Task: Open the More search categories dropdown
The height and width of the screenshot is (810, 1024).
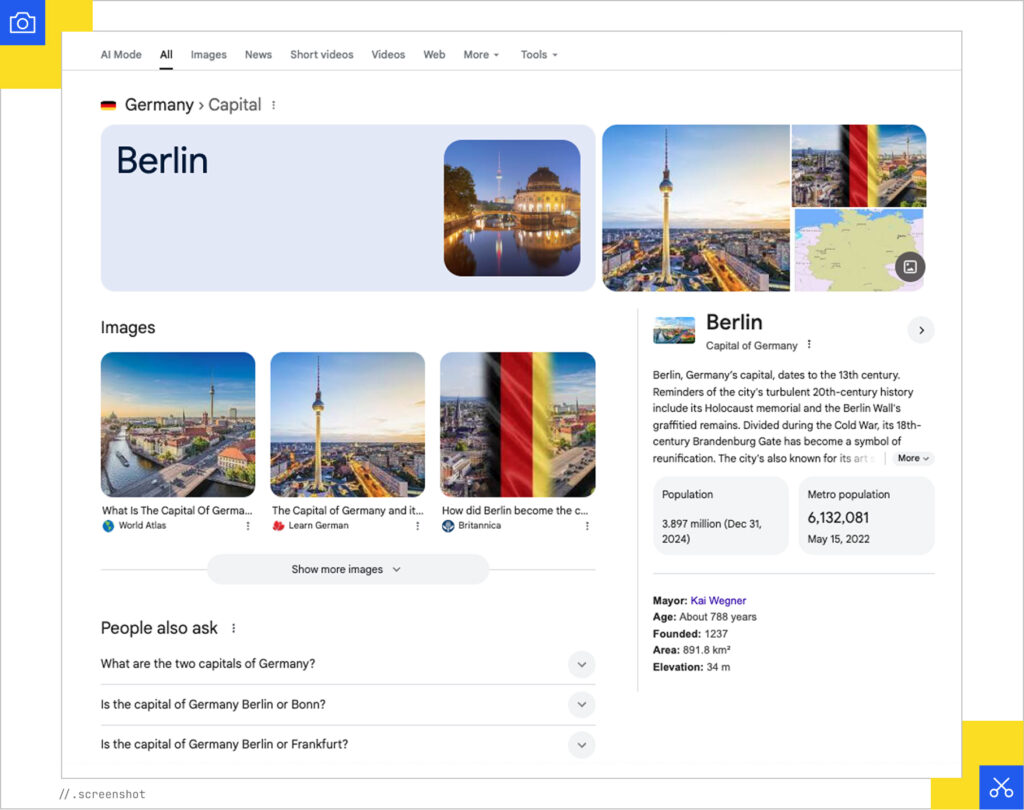Action: point(481,55)
